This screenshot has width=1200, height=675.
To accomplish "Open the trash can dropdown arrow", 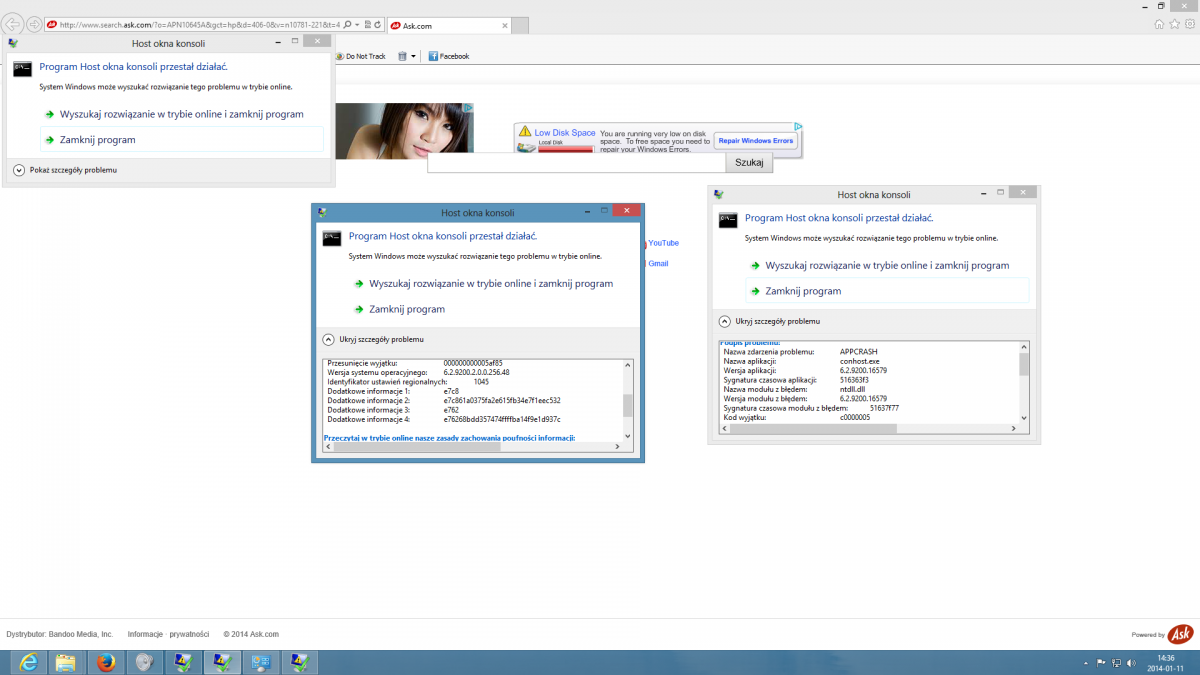I will [x=414, y=56].
